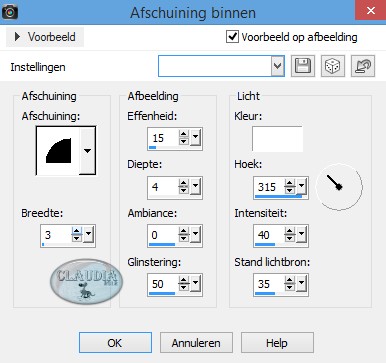Click the Glinstering value field showing 50

[x=163, y=284]
